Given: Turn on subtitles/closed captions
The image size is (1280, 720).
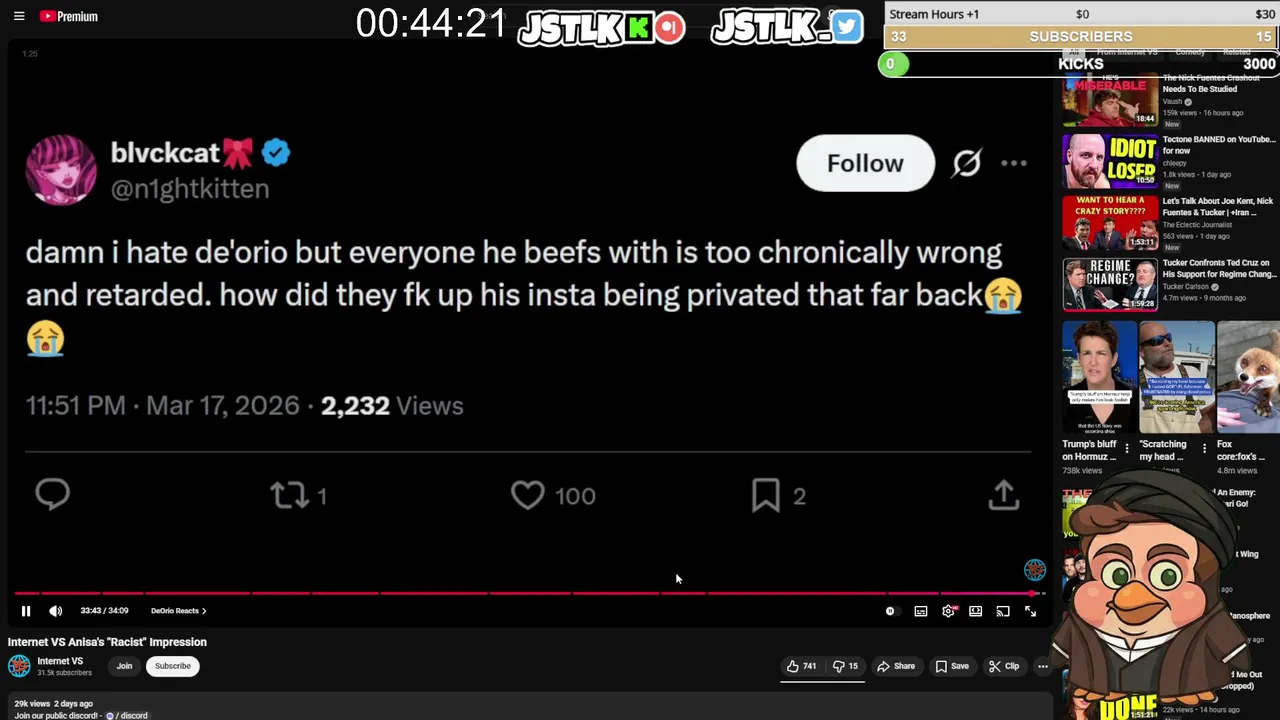Looking at the screenshot, I should (x=921, y=611).
